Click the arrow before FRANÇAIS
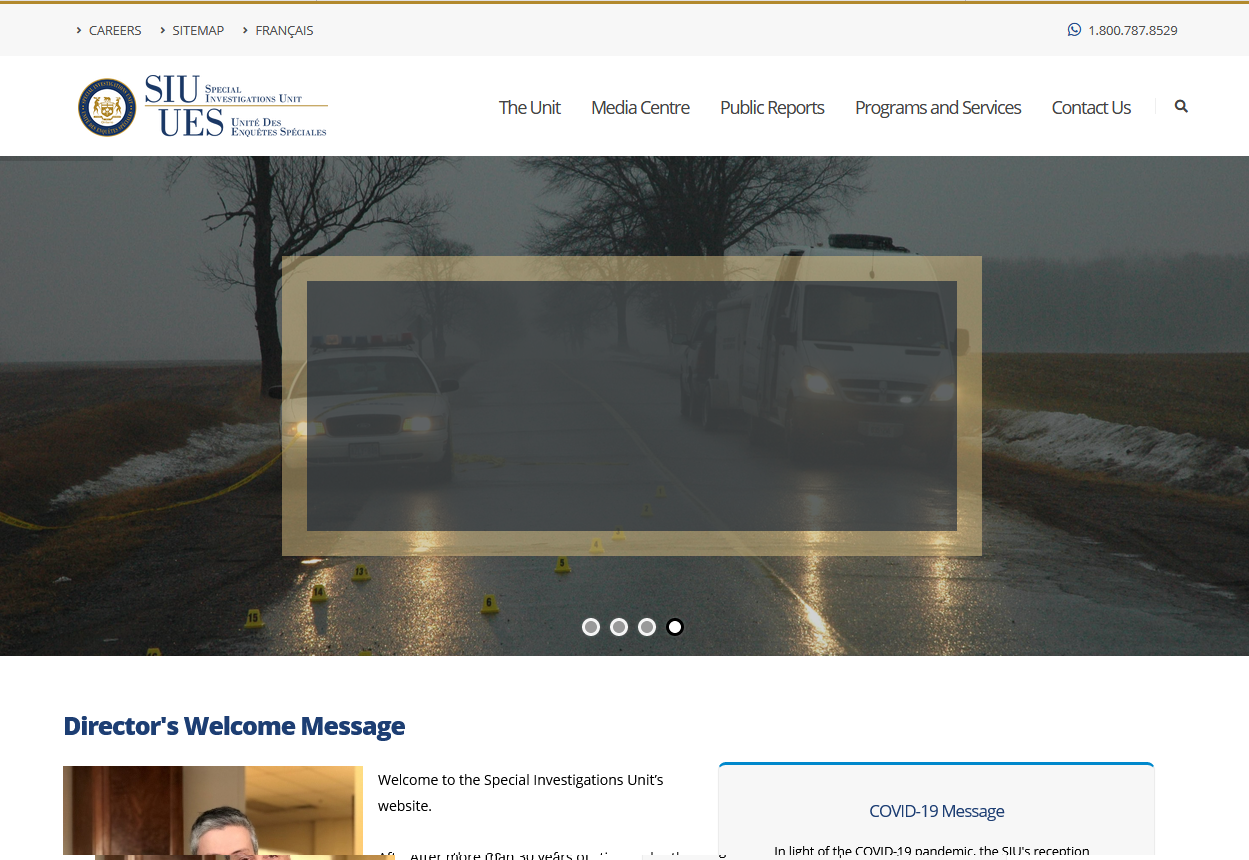Viewport: 1249px width, 860px height. coord(245,30)
